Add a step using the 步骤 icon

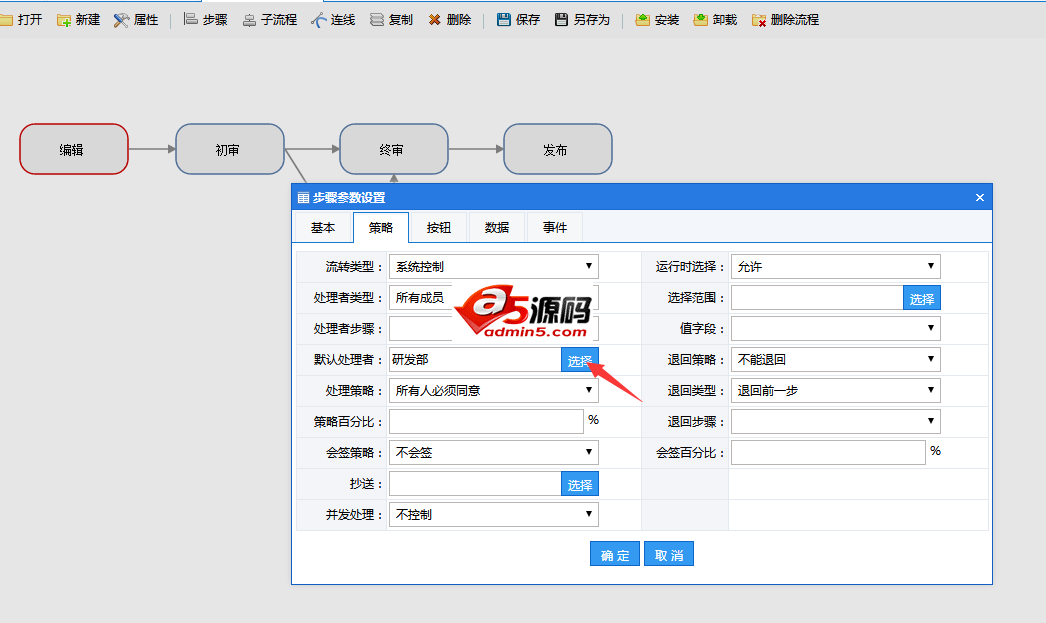[205, 19]
